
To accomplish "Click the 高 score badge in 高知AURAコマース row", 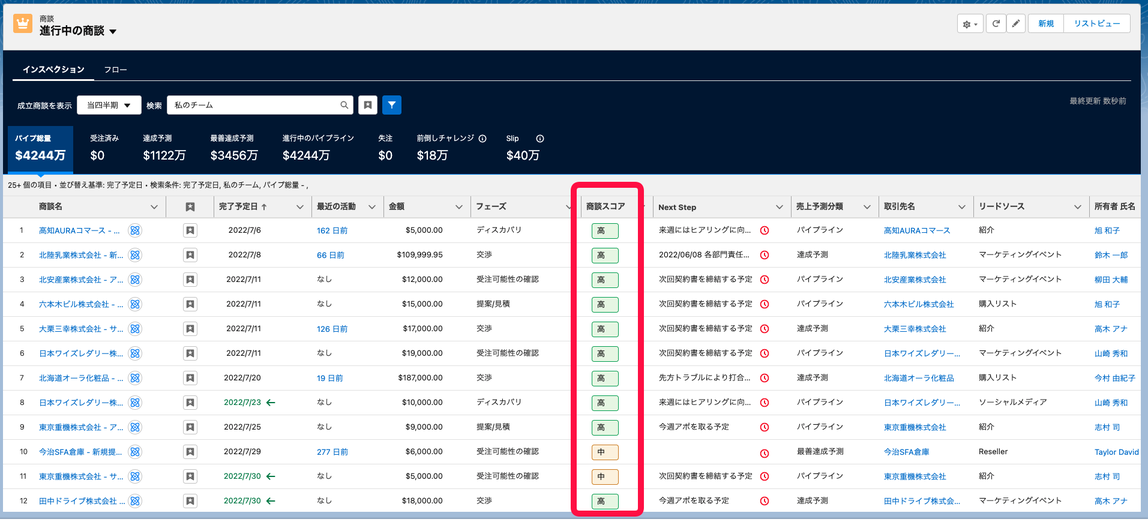I will 605,231.
